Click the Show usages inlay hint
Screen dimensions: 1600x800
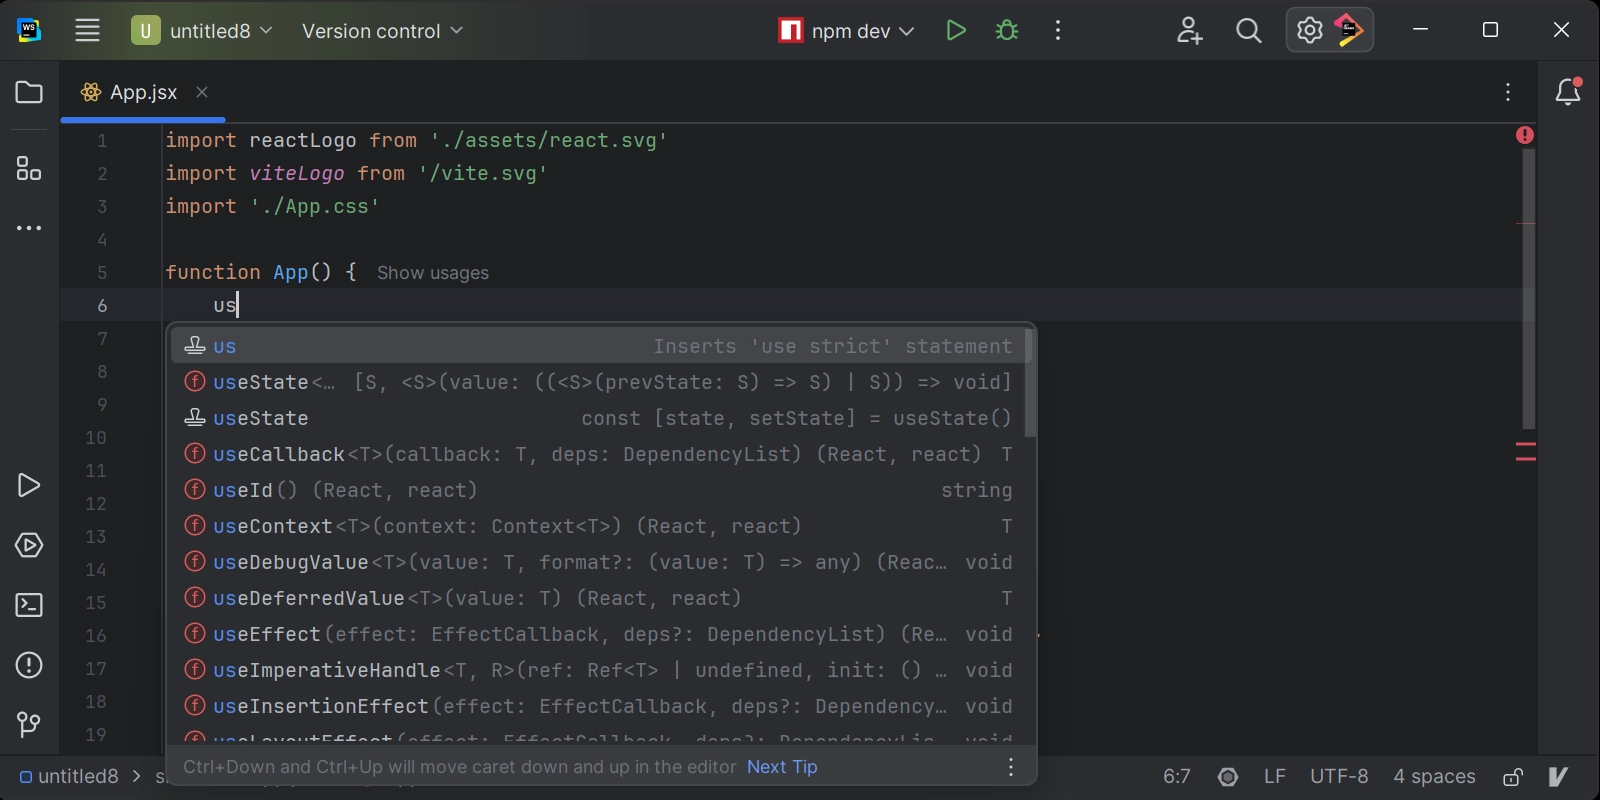(x=433, y=273)
